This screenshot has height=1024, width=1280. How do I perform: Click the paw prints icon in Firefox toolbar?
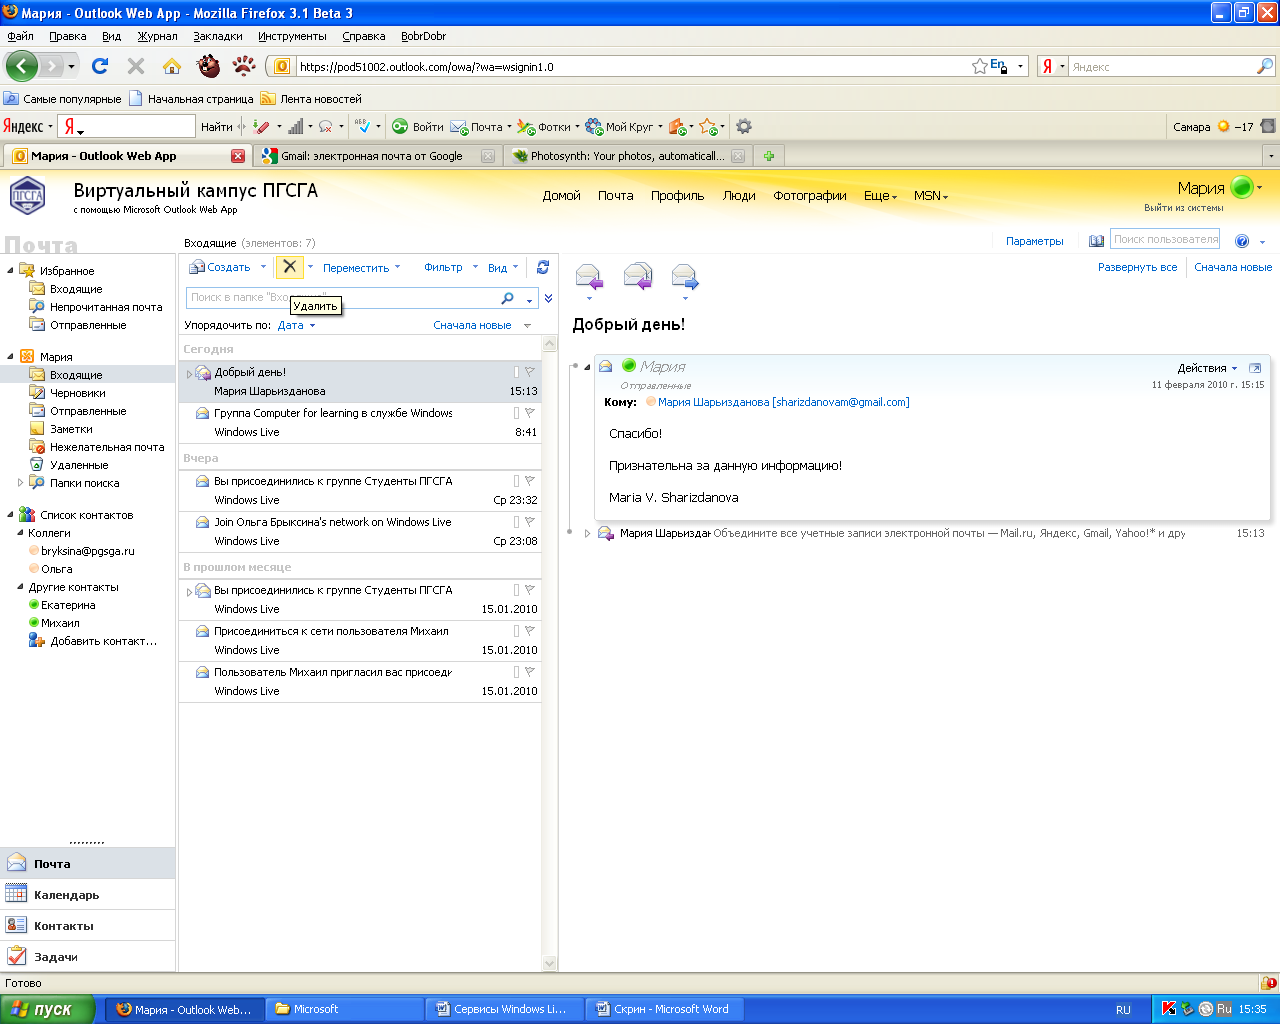(x=244, y=66)
